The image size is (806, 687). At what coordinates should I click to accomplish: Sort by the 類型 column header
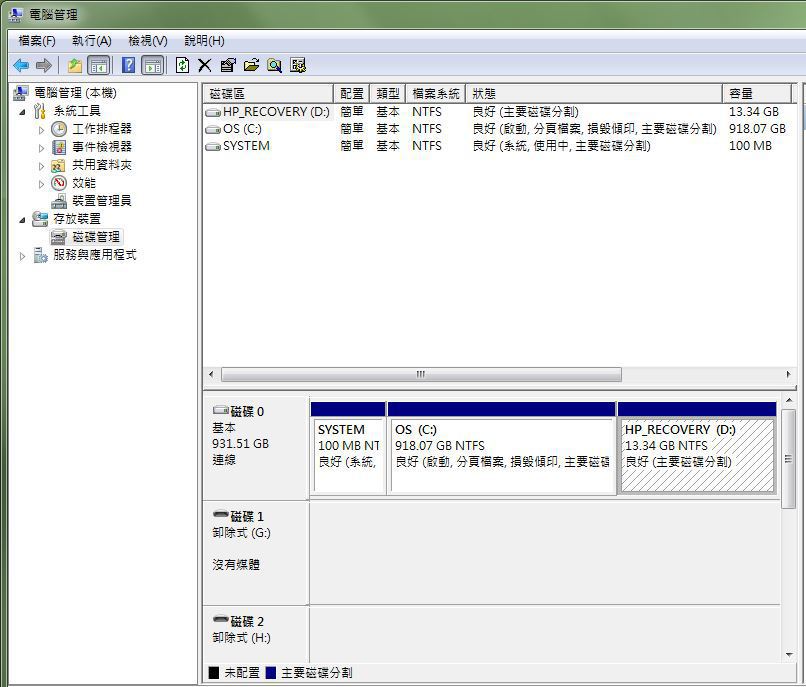(388, 94)
